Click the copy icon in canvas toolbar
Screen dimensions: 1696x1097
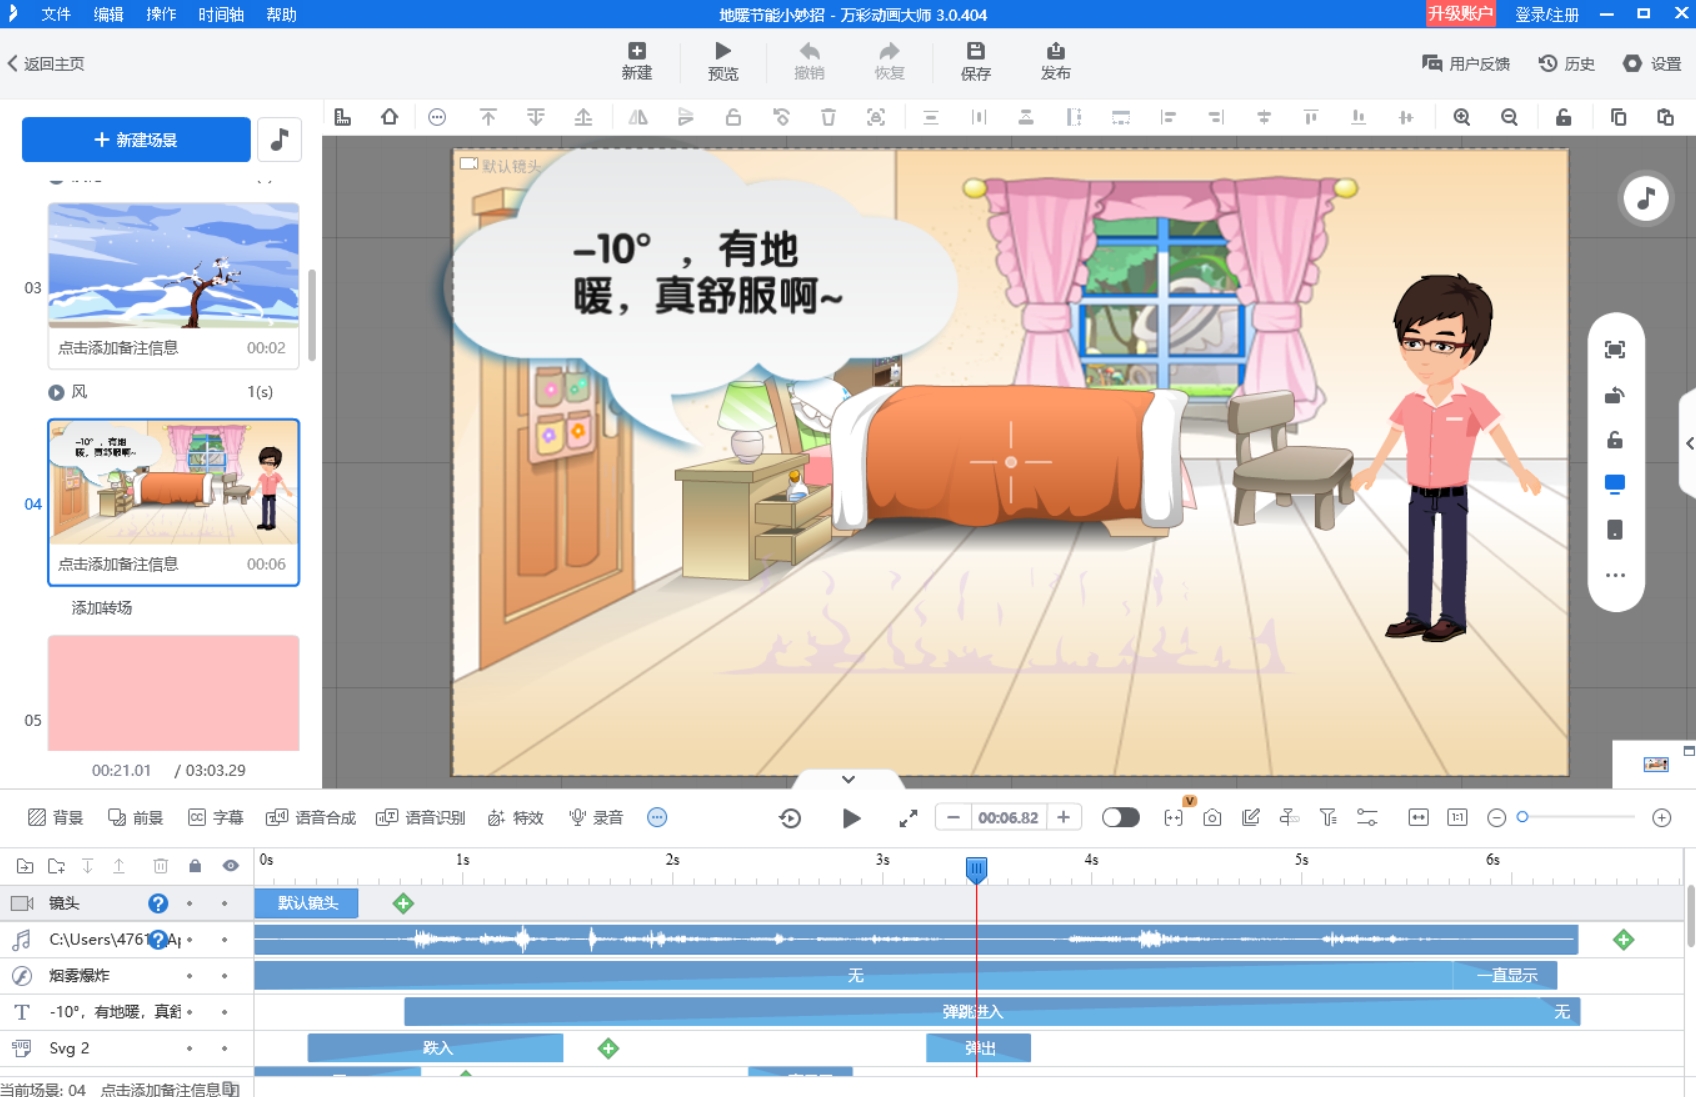click(1618, 117)
